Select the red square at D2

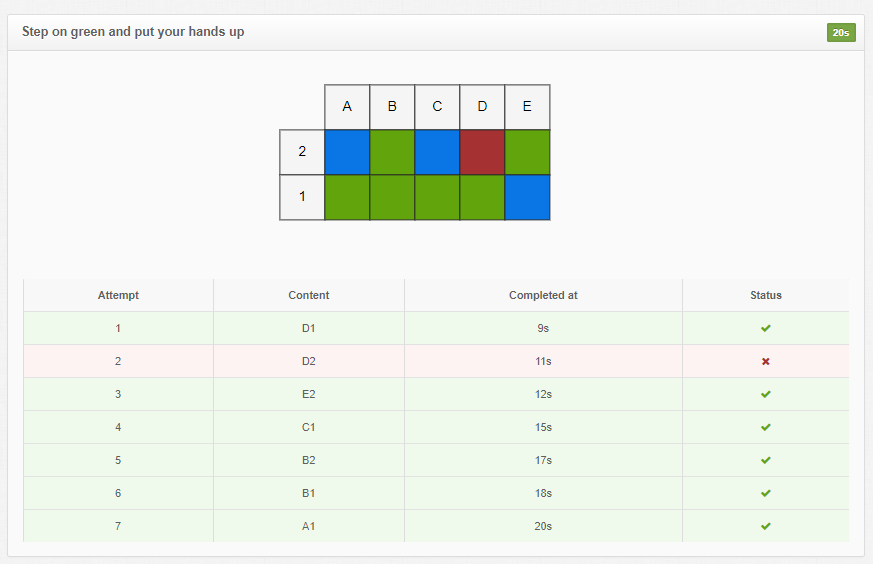pyautogui.click(x=482, y=152)
